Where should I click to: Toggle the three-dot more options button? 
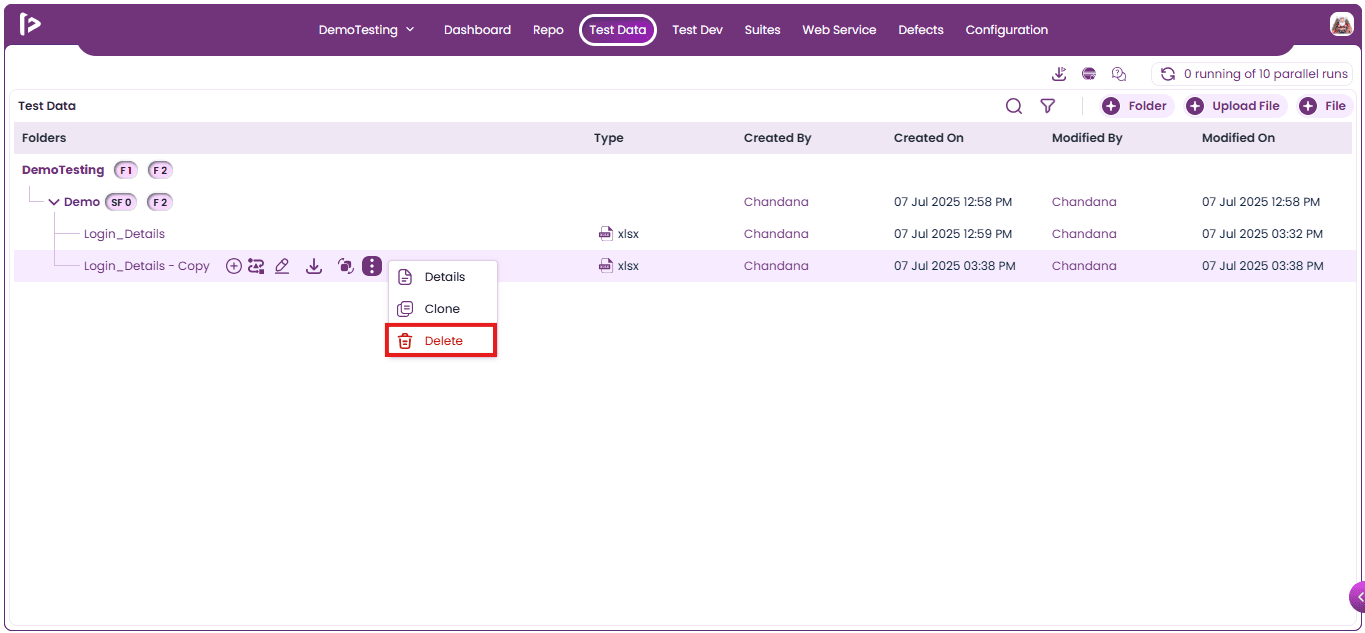click(x=372, y=266)
